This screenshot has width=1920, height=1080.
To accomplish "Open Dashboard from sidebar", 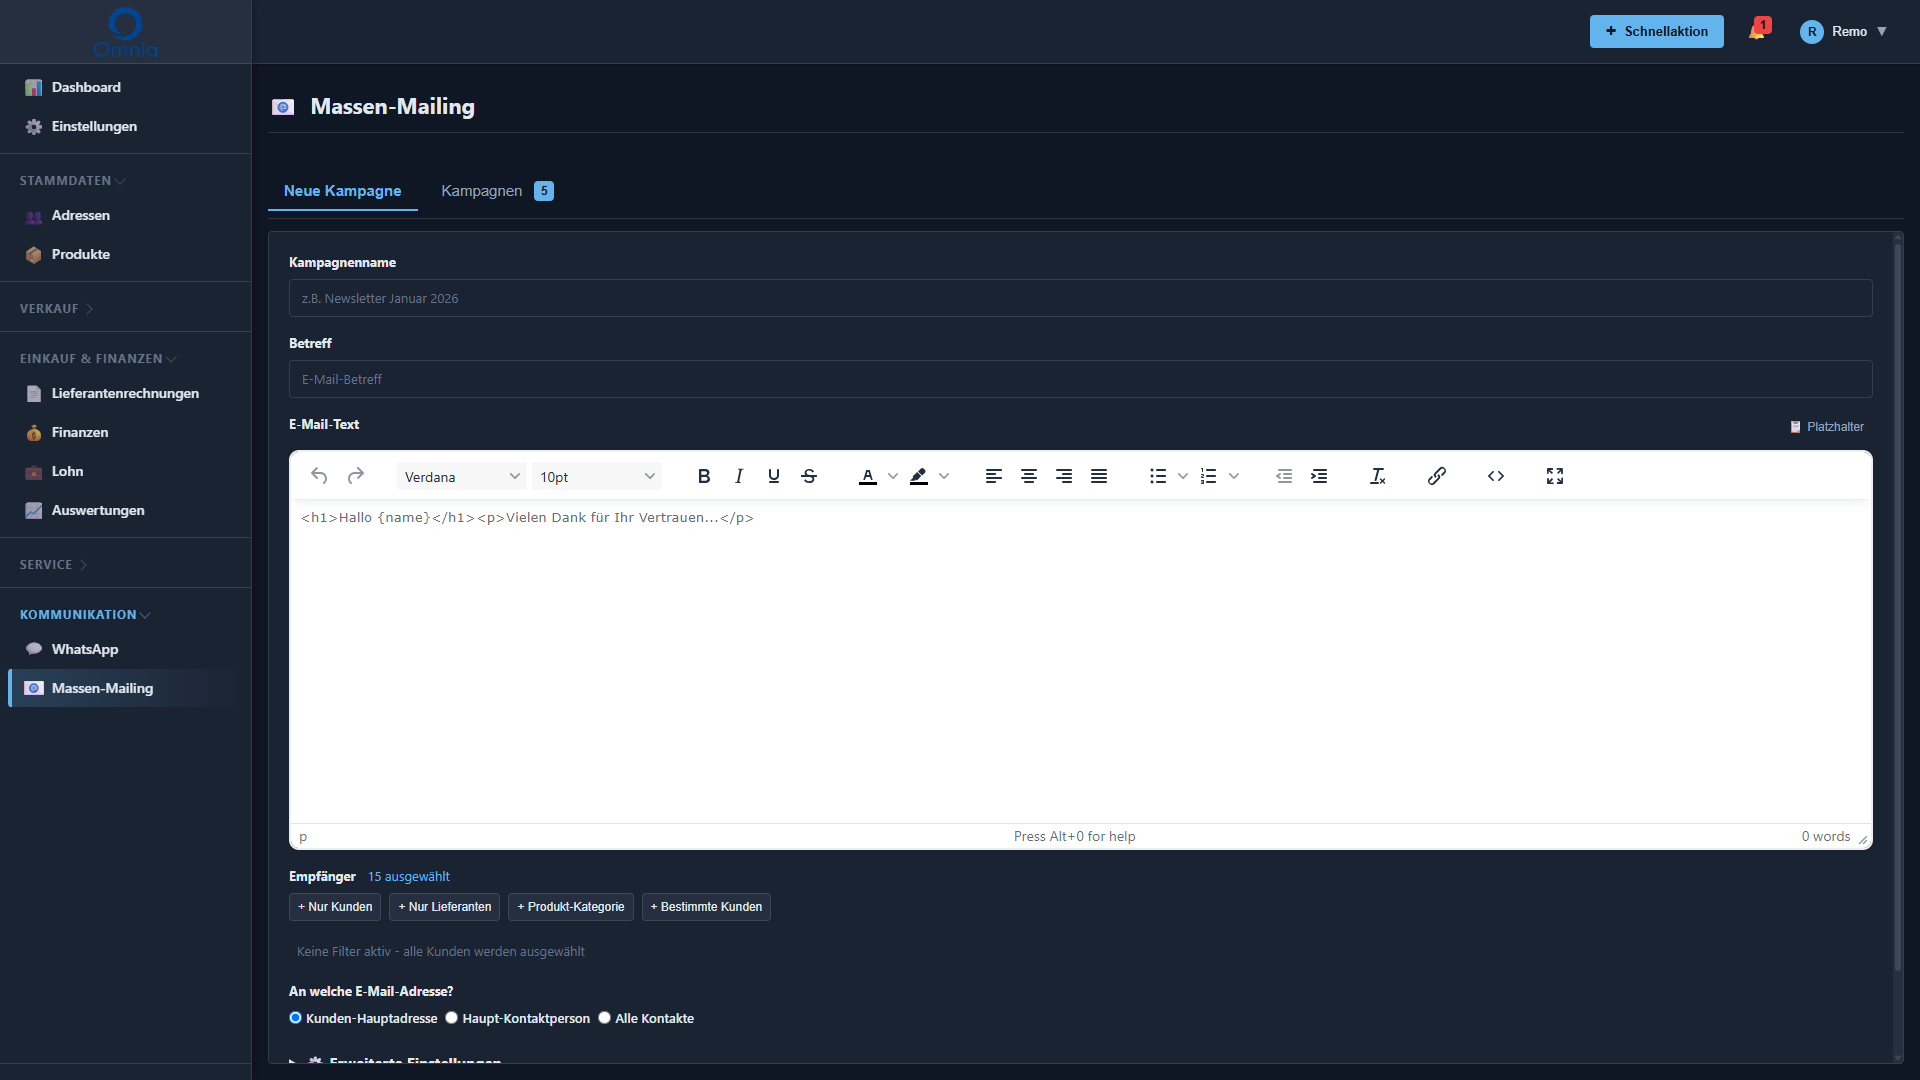I will coord(125,88).
